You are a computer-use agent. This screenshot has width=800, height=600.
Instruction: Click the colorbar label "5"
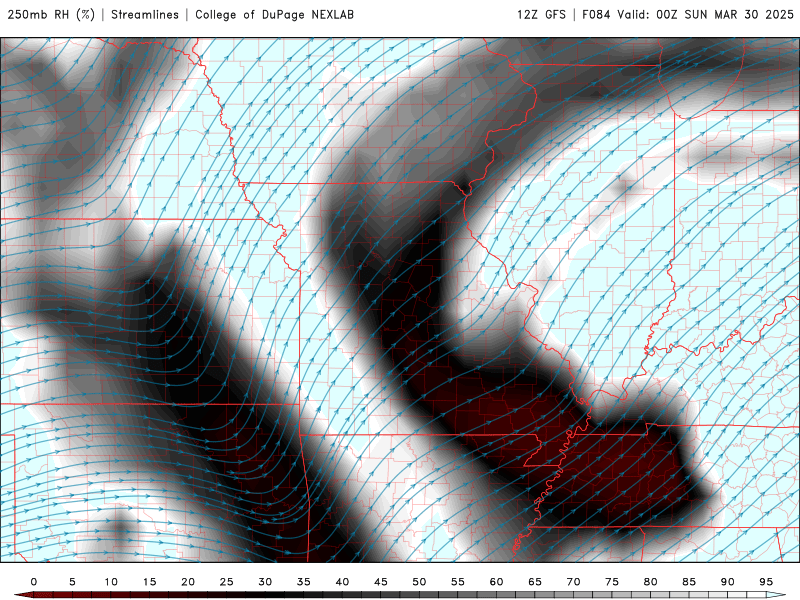click(72, 582)
